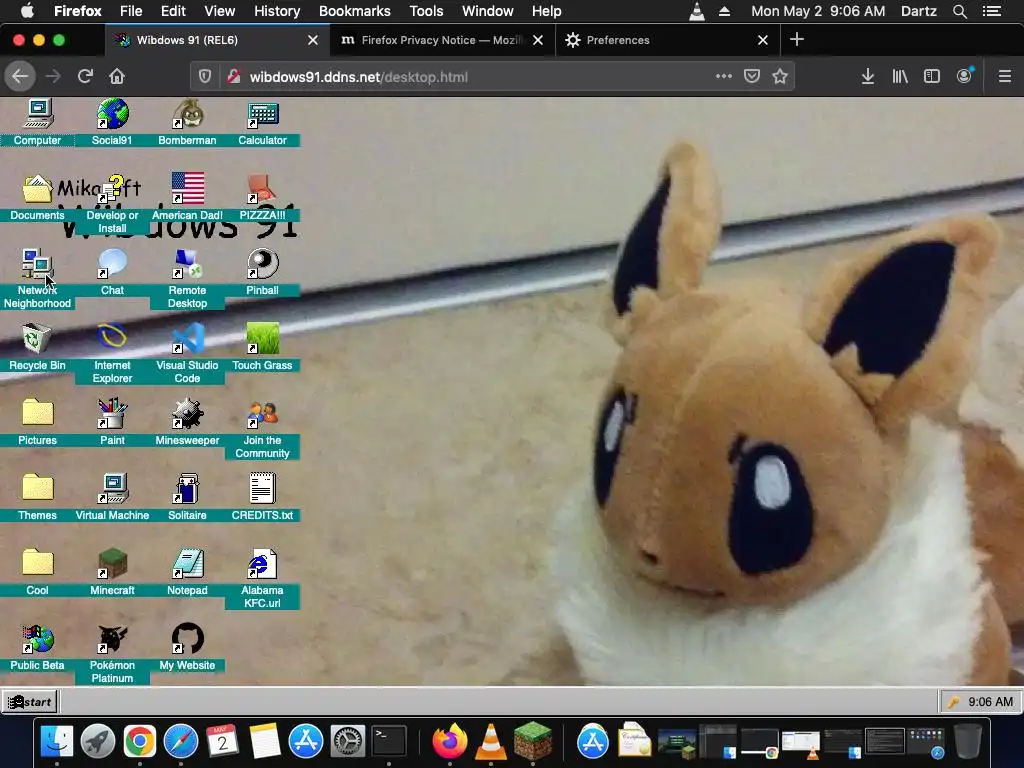Image resolution: width=1024 pixels, height=768 pixels.
Task: Open the Bookmarks menu
Action: click(355, 11)
